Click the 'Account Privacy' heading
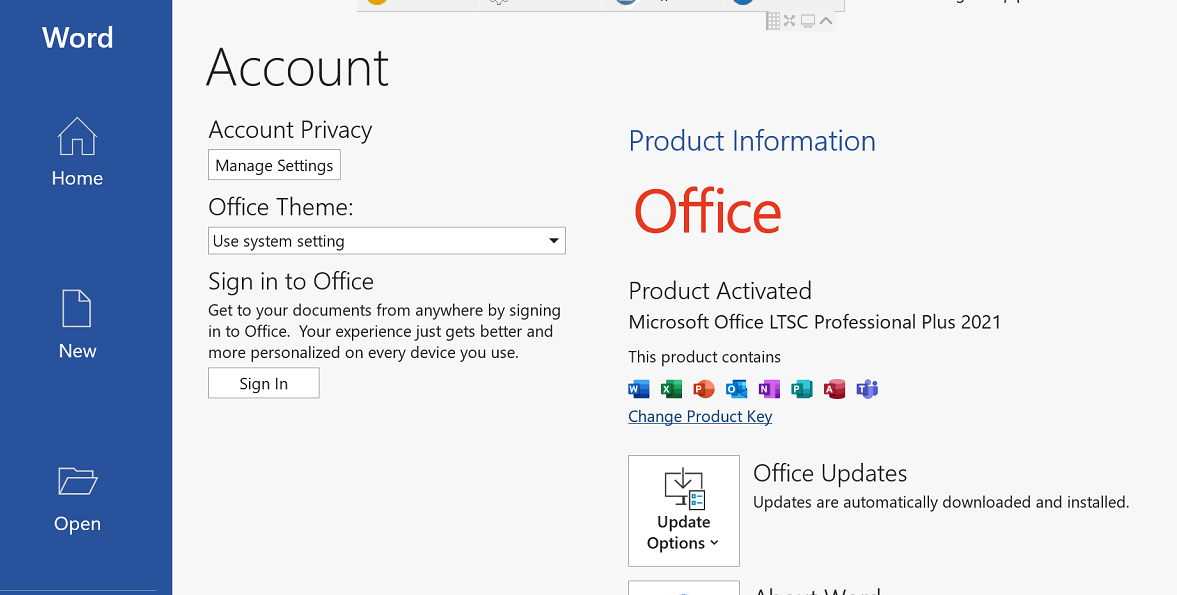 click(290, 130)
